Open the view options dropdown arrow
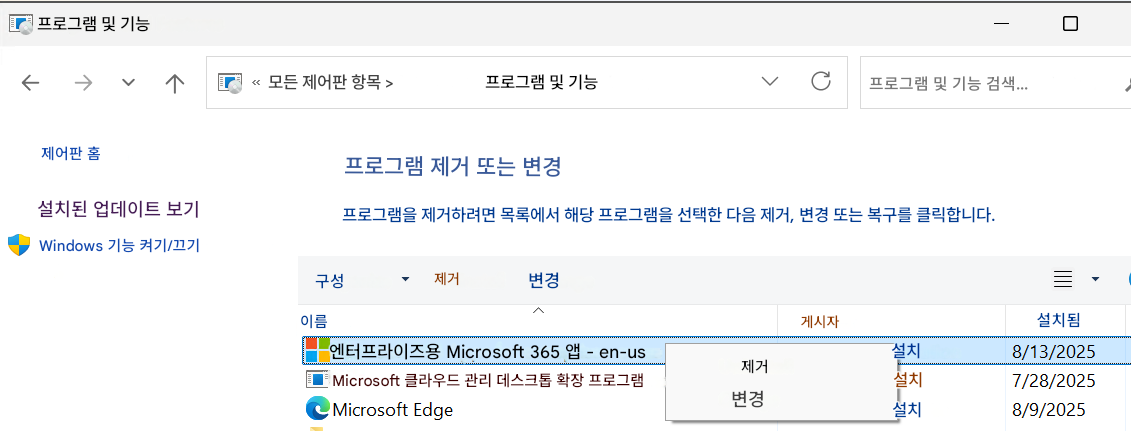This screenshot has height=431, width=1131. (1095, 279)
